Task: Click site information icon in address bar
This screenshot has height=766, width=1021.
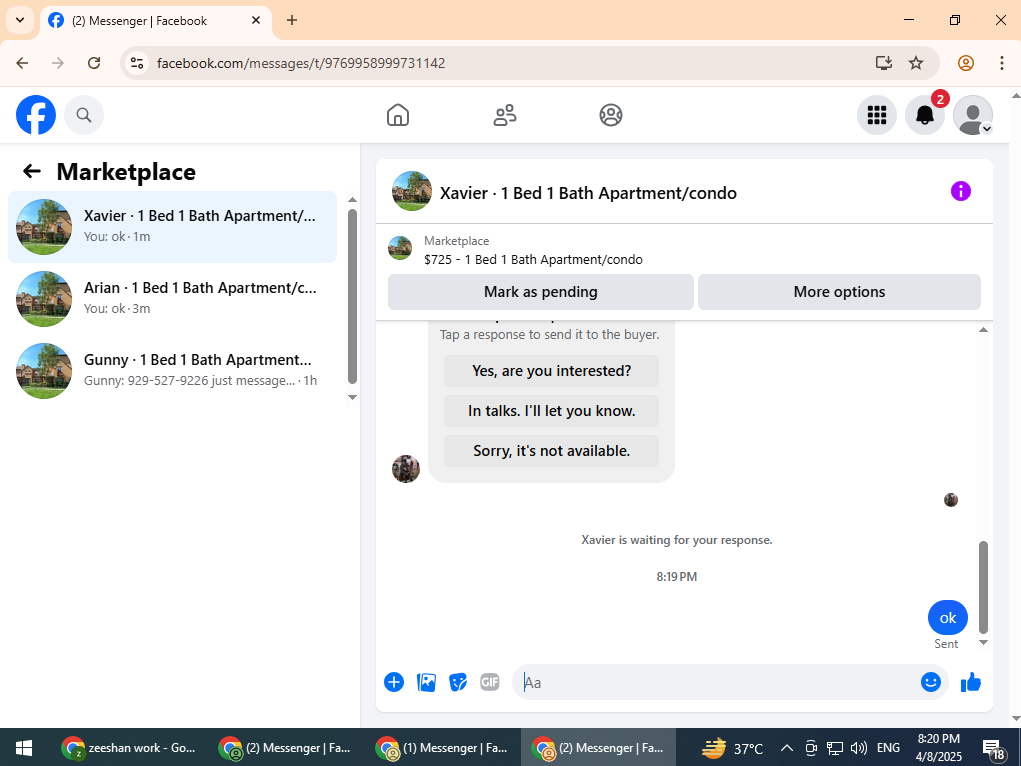Action: pos(137,63)
